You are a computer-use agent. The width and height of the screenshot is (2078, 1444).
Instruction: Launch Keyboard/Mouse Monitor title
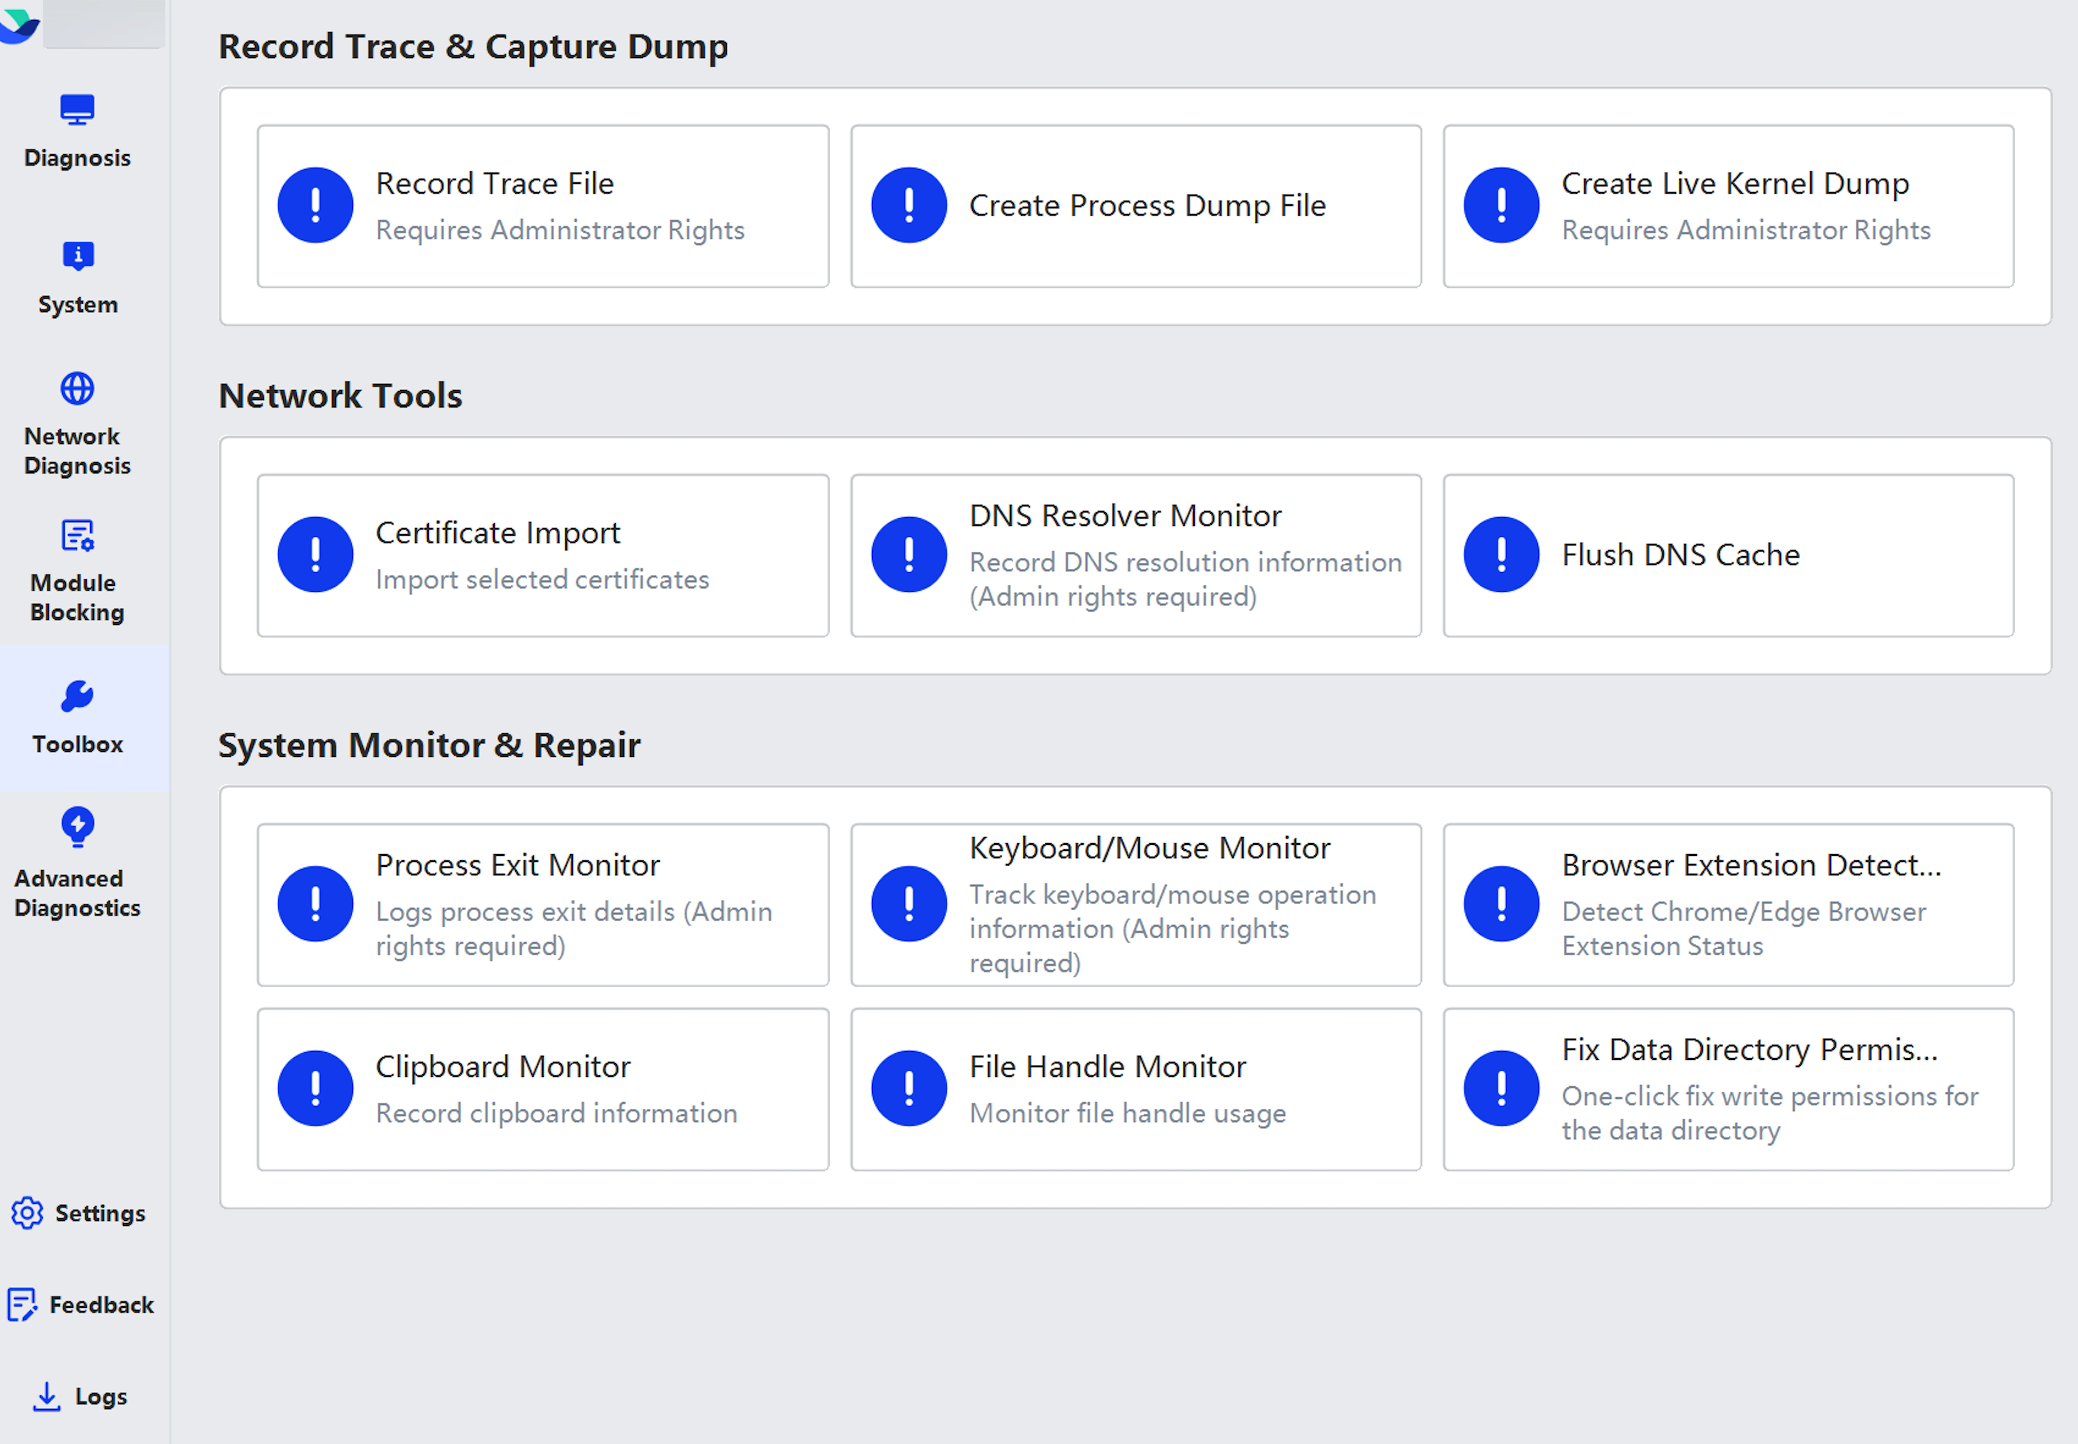click(1150, 848)
